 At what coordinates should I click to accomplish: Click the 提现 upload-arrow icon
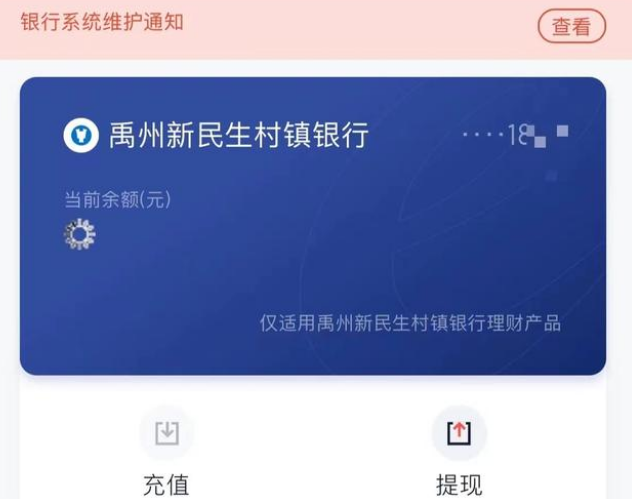[x=459, y=433]
